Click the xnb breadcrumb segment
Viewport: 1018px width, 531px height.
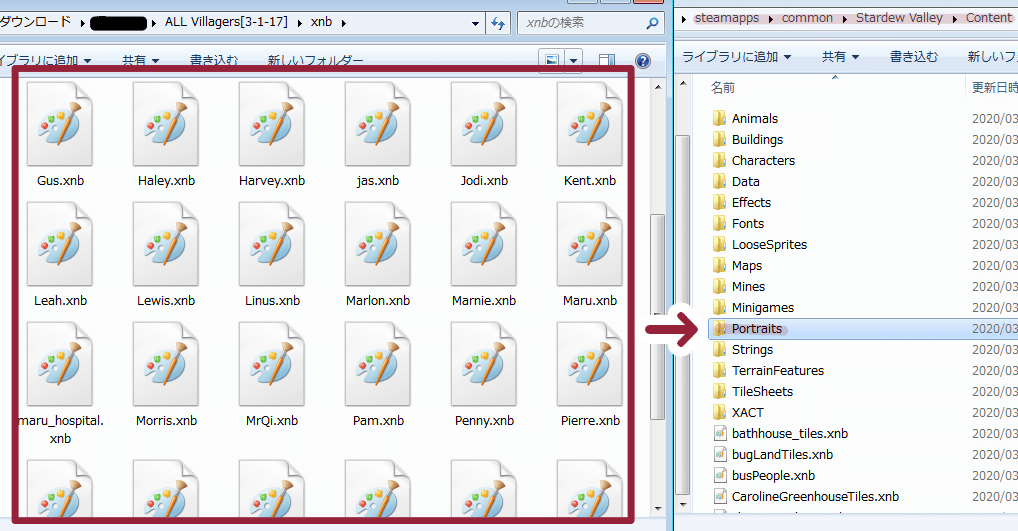pos(321,22)
